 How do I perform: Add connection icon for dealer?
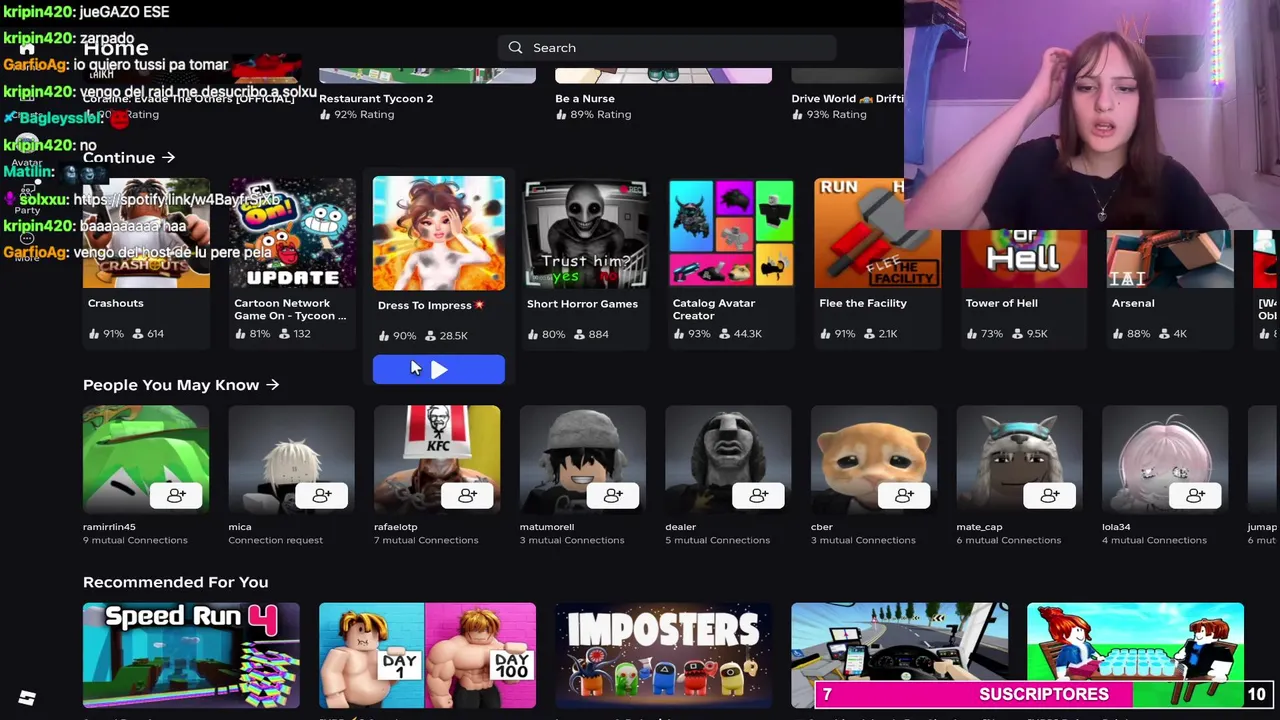pyautogui.click(x=759, y=495)
